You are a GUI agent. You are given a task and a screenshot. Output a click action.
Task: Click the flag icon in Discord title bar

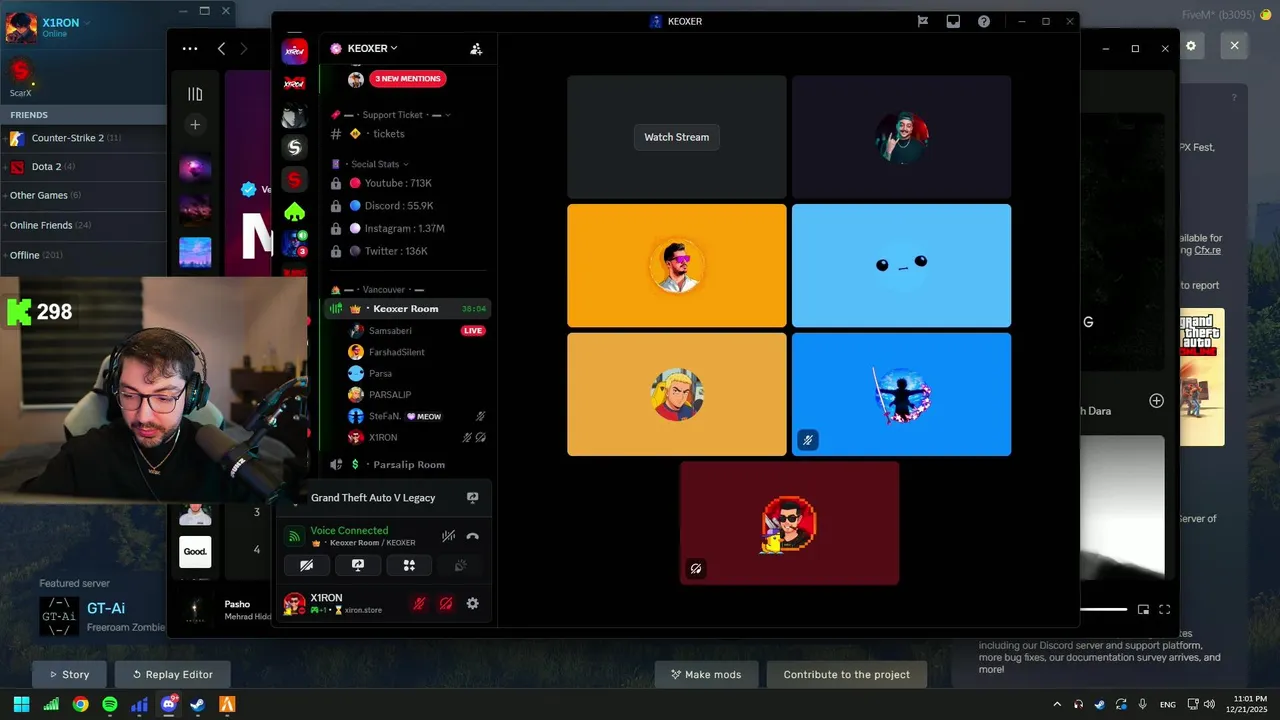(x=923, y=21)
